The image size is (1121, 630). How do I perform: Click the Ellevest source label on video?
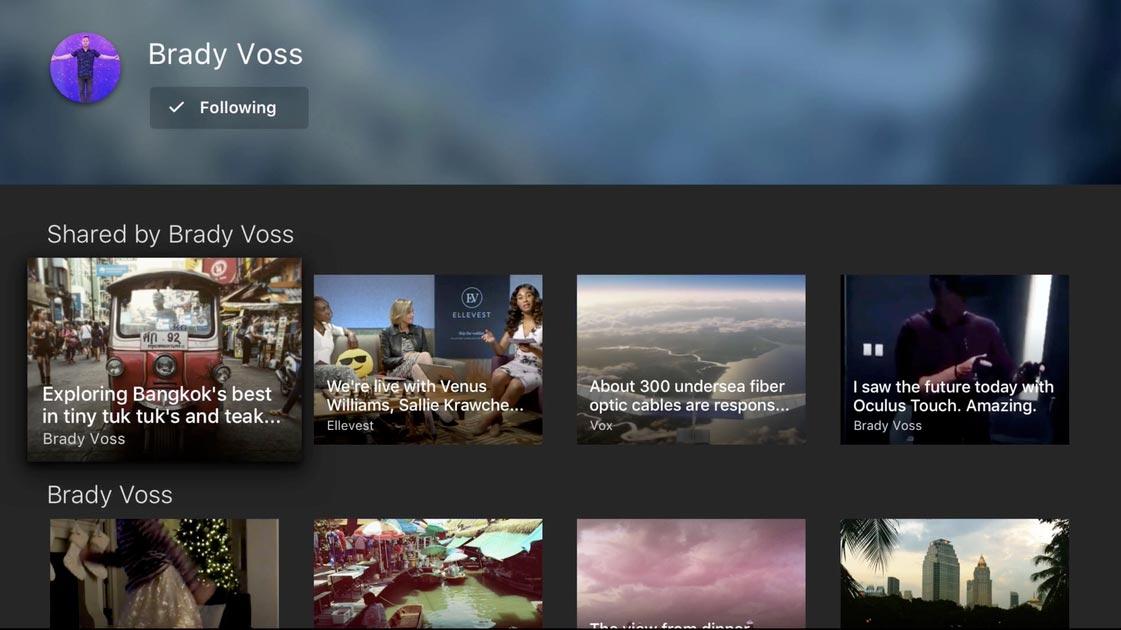[350, 425]
